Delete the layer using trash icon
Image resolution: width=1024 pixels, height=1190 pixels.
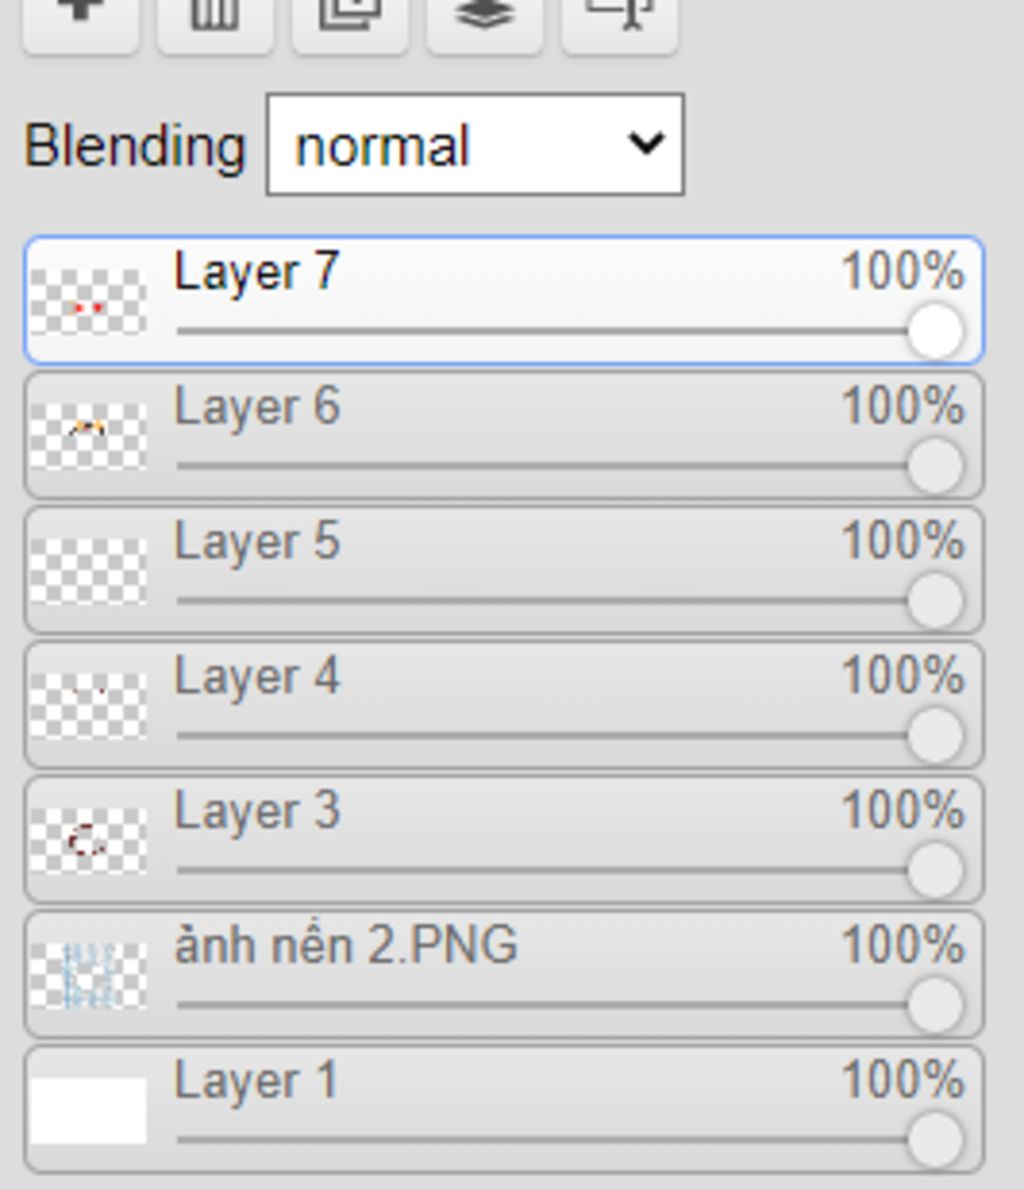(x=215, y=23)
